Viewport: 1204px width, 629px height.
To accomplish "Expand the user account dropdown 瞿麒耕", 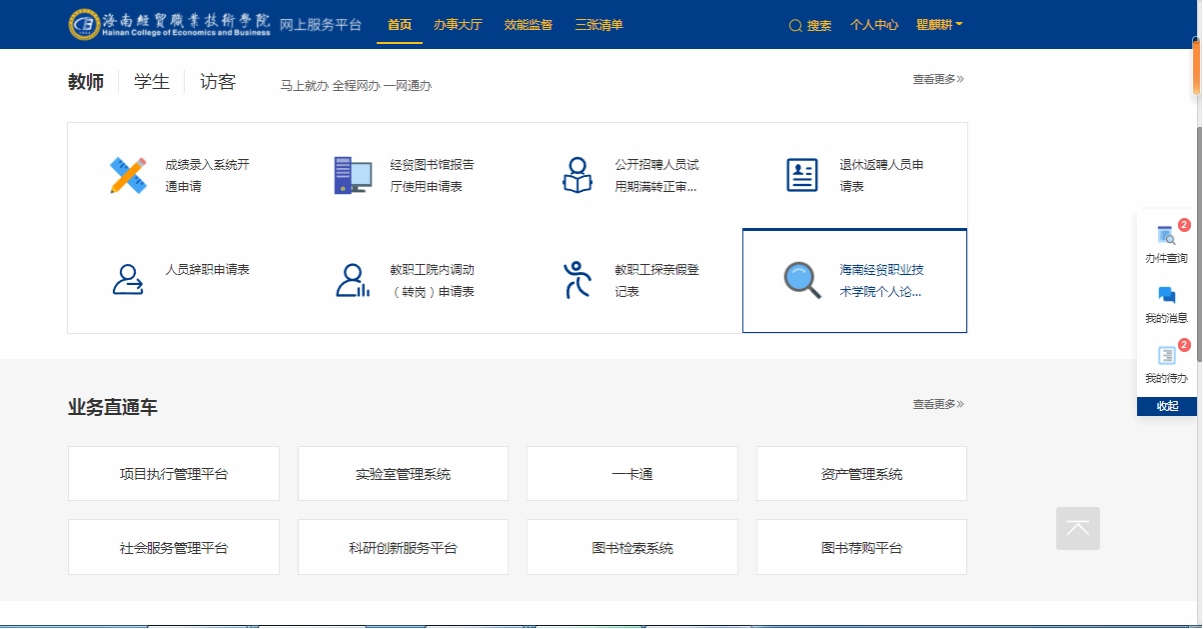I will (939, 25).
